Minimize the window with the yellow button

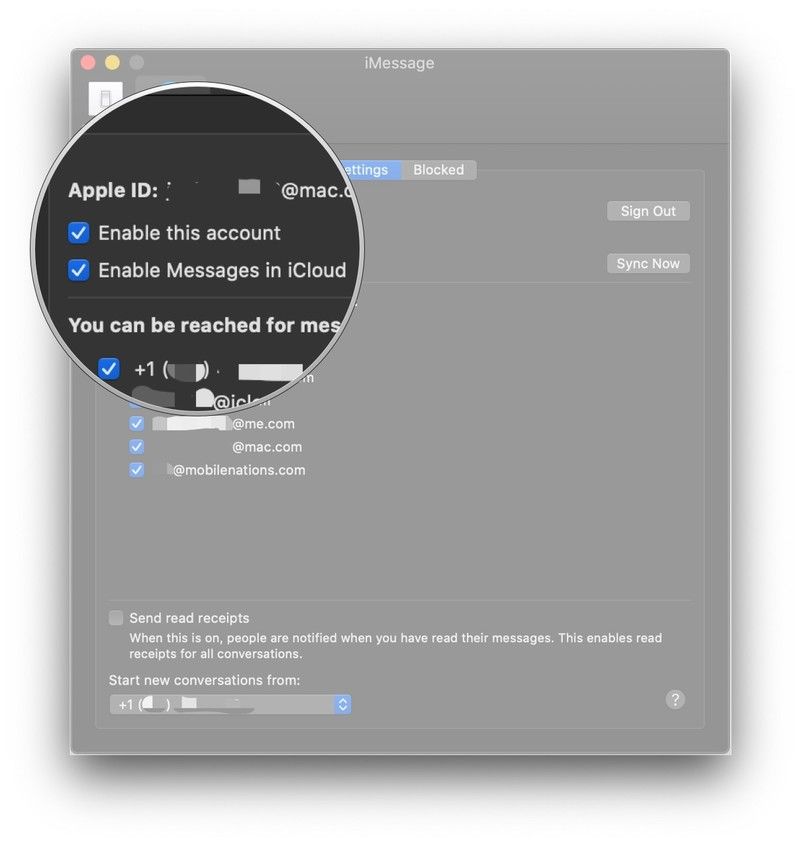coord(112,62)
